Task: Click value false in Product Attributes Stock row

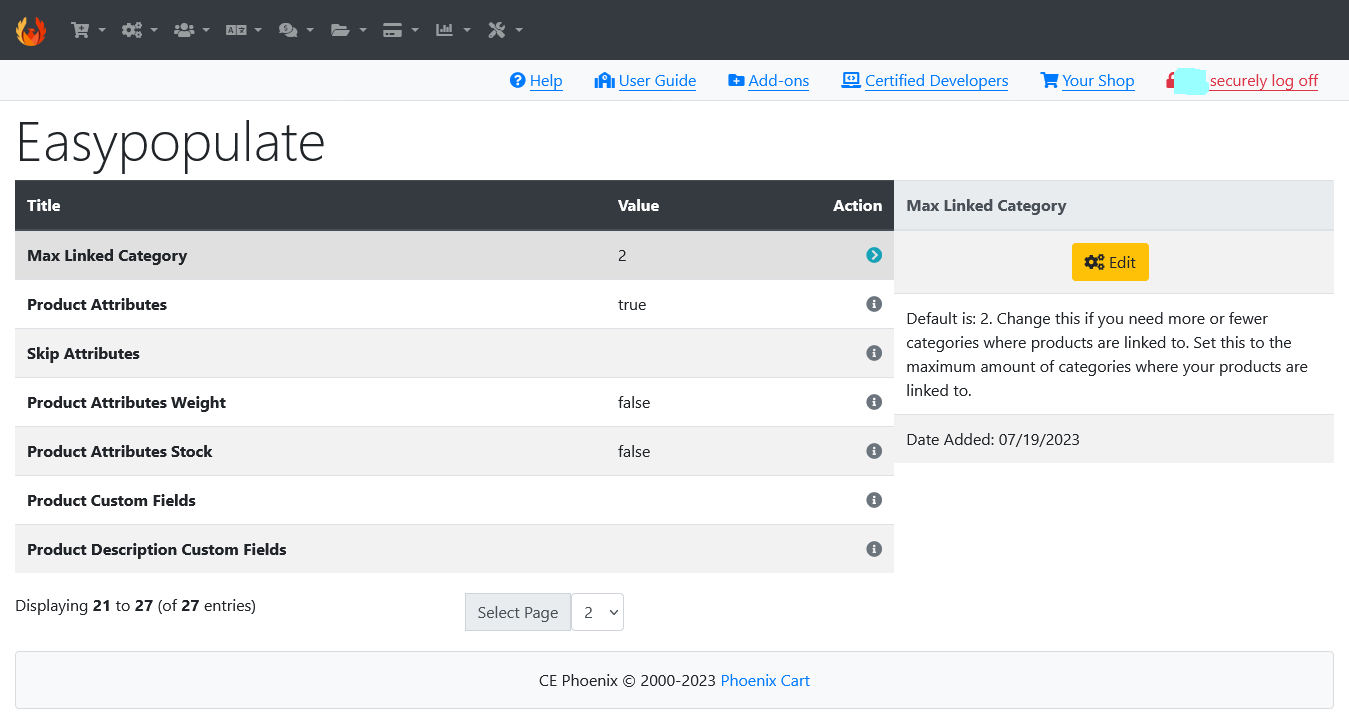Action: [x=634, y=451]
